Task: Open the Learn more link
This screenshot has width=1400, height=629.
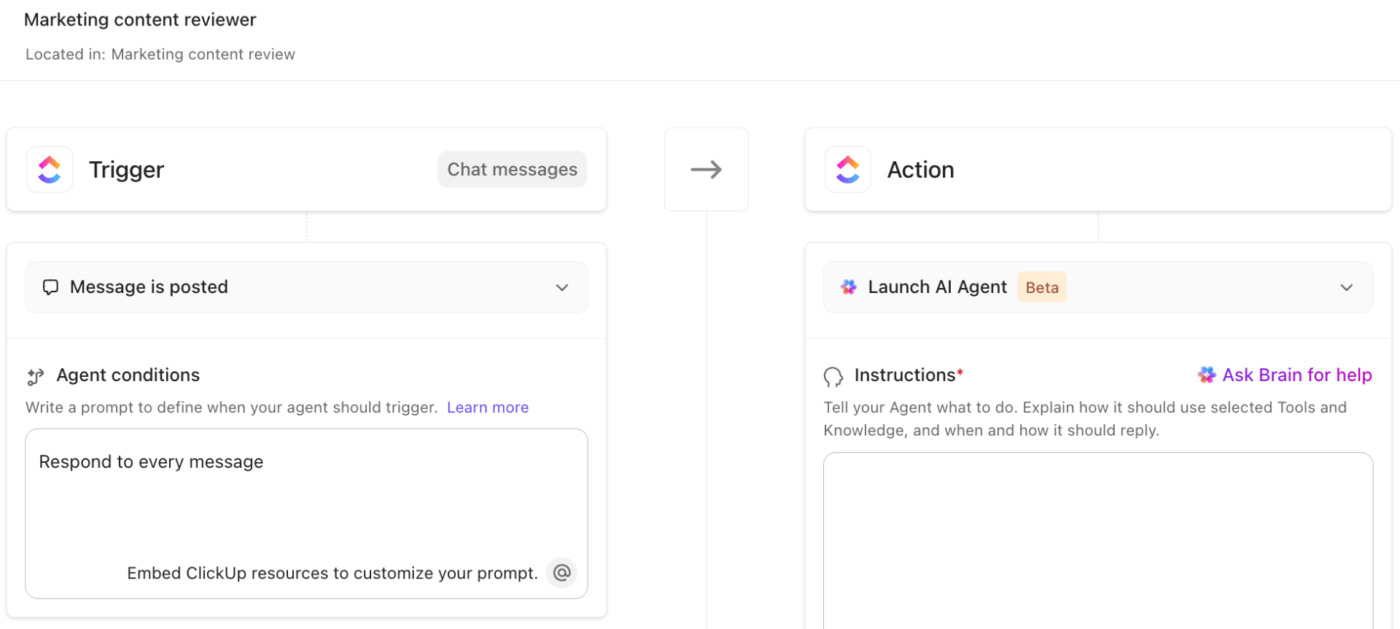Action: click(x=488, y=407)
